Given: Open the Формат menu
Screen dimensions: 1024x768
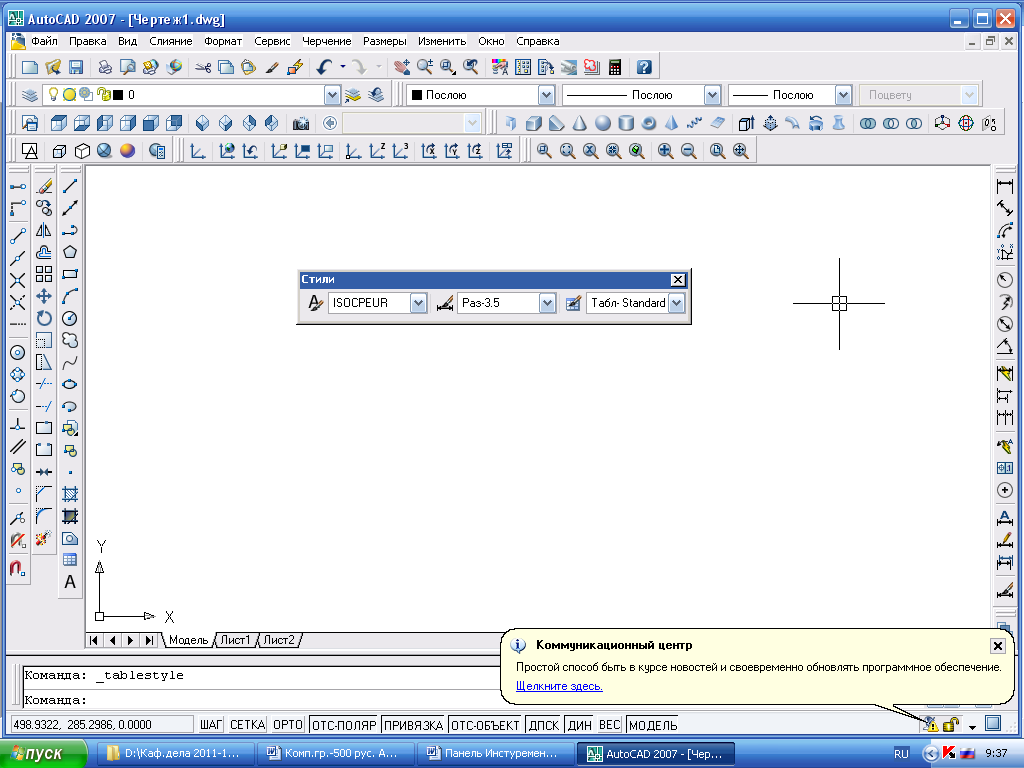Looking at the screenshot, I should [x=223, y=41].
